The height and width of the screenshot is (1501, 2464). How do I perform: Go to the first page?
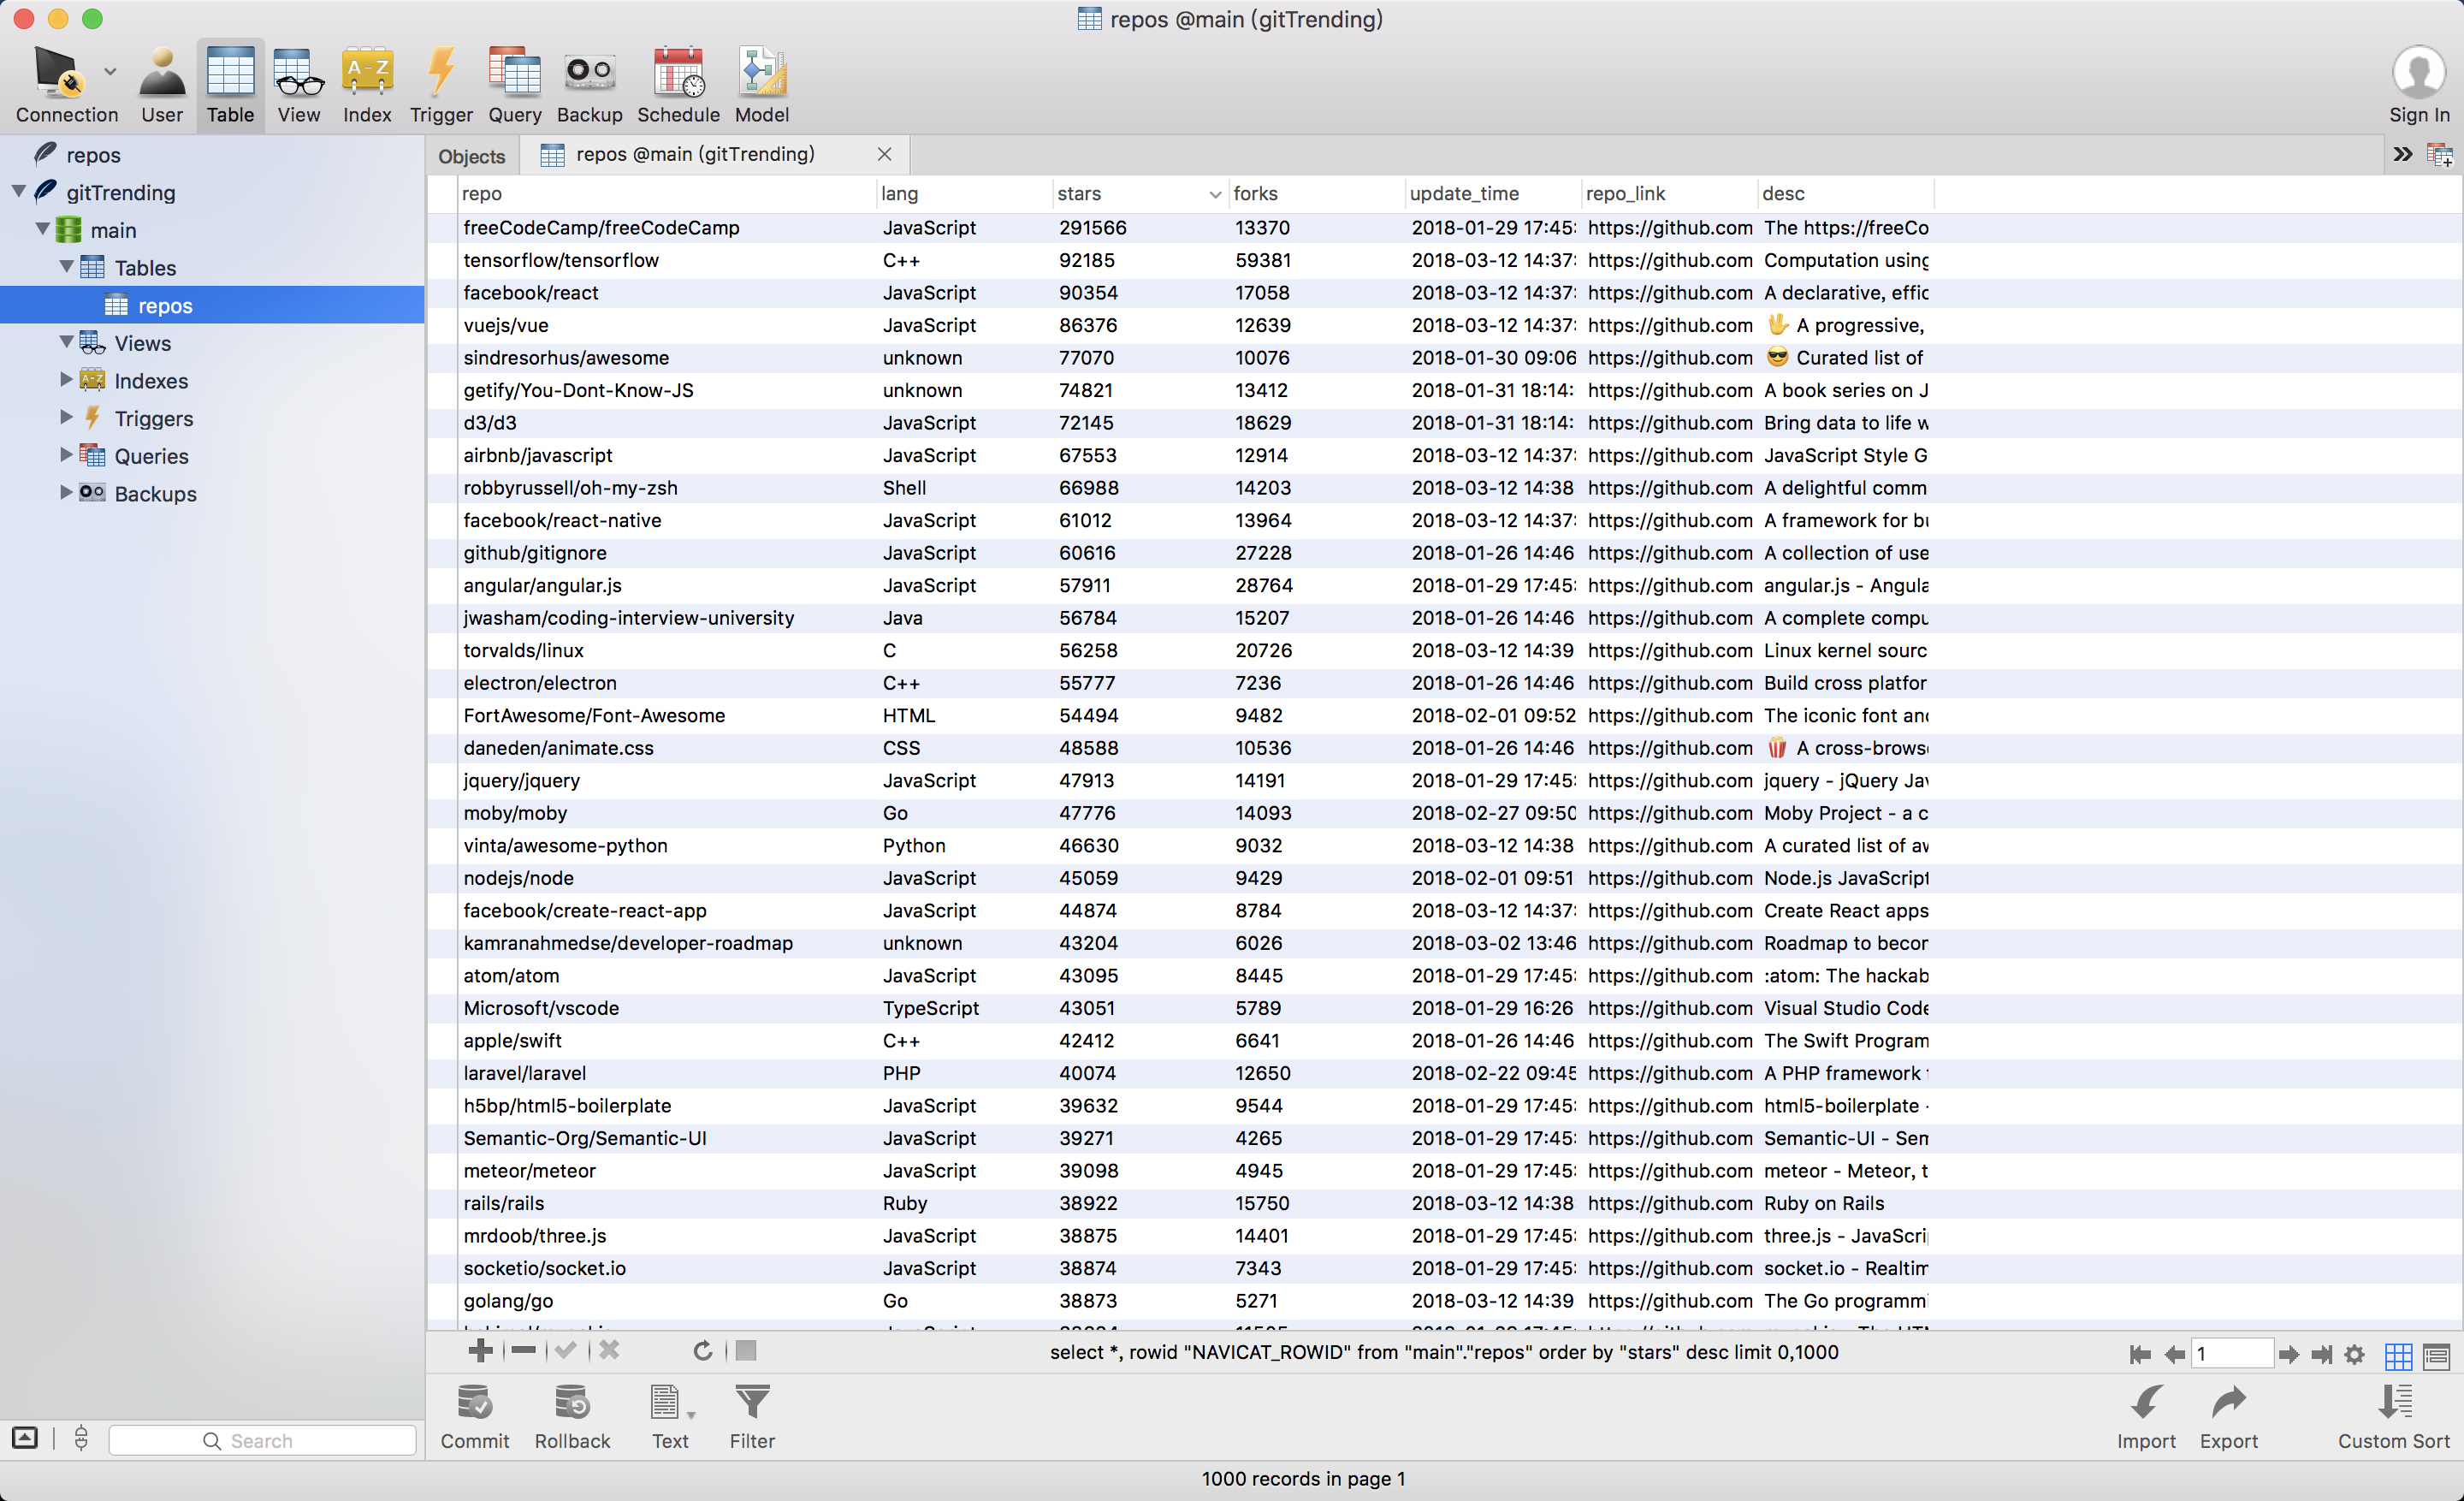pos(2140,1355)
